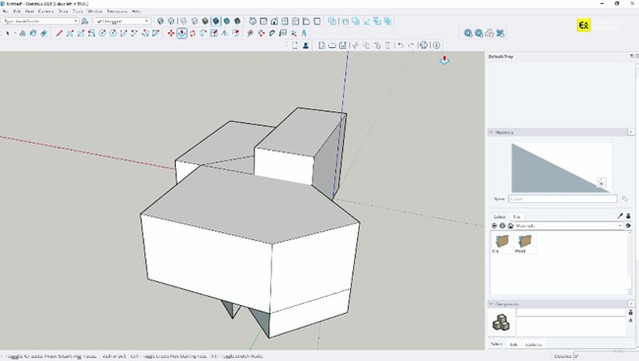Open the file folder icon

[x=332, y=45]
